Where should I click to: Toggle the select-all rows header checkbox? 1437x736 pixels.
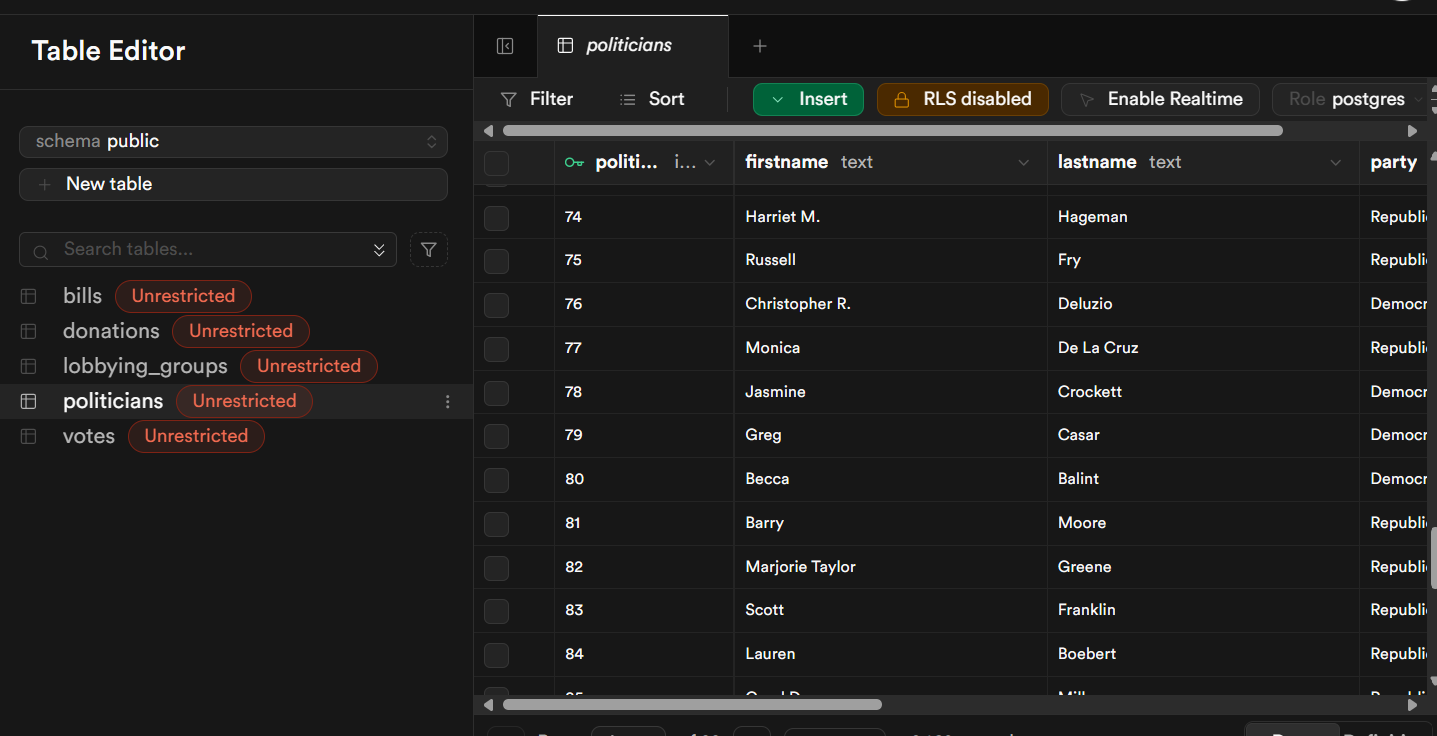click(x=497, y=163)
